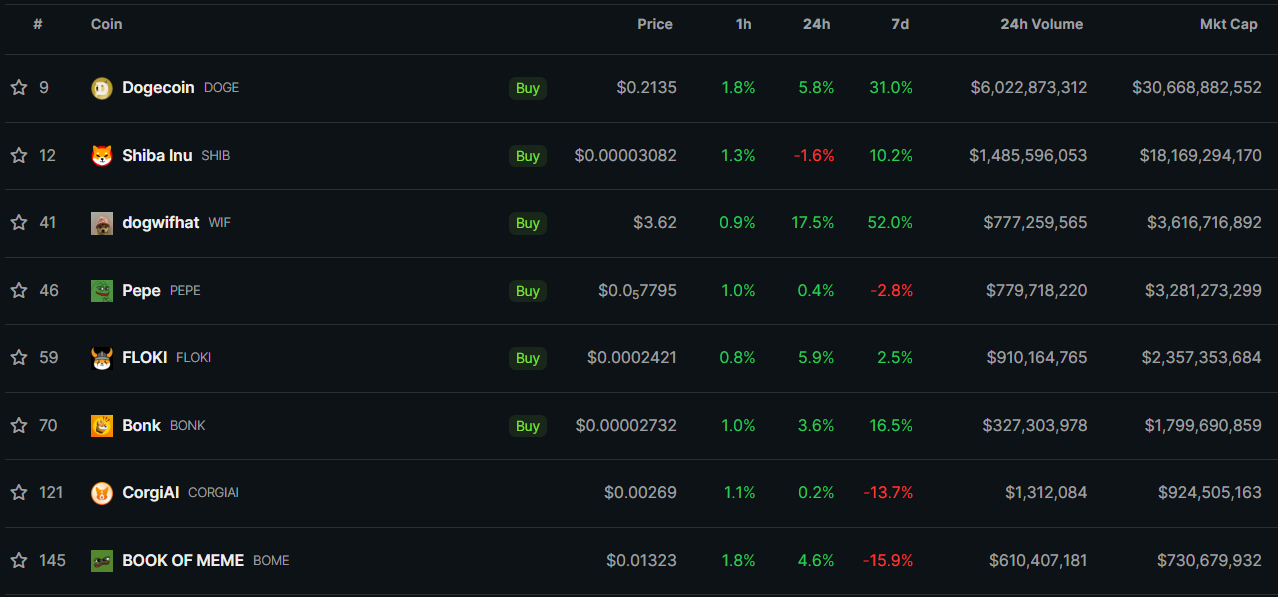Sort table by Price column header
The width and height of the screenshot is (1278, 597).
[x=655, y=24]
